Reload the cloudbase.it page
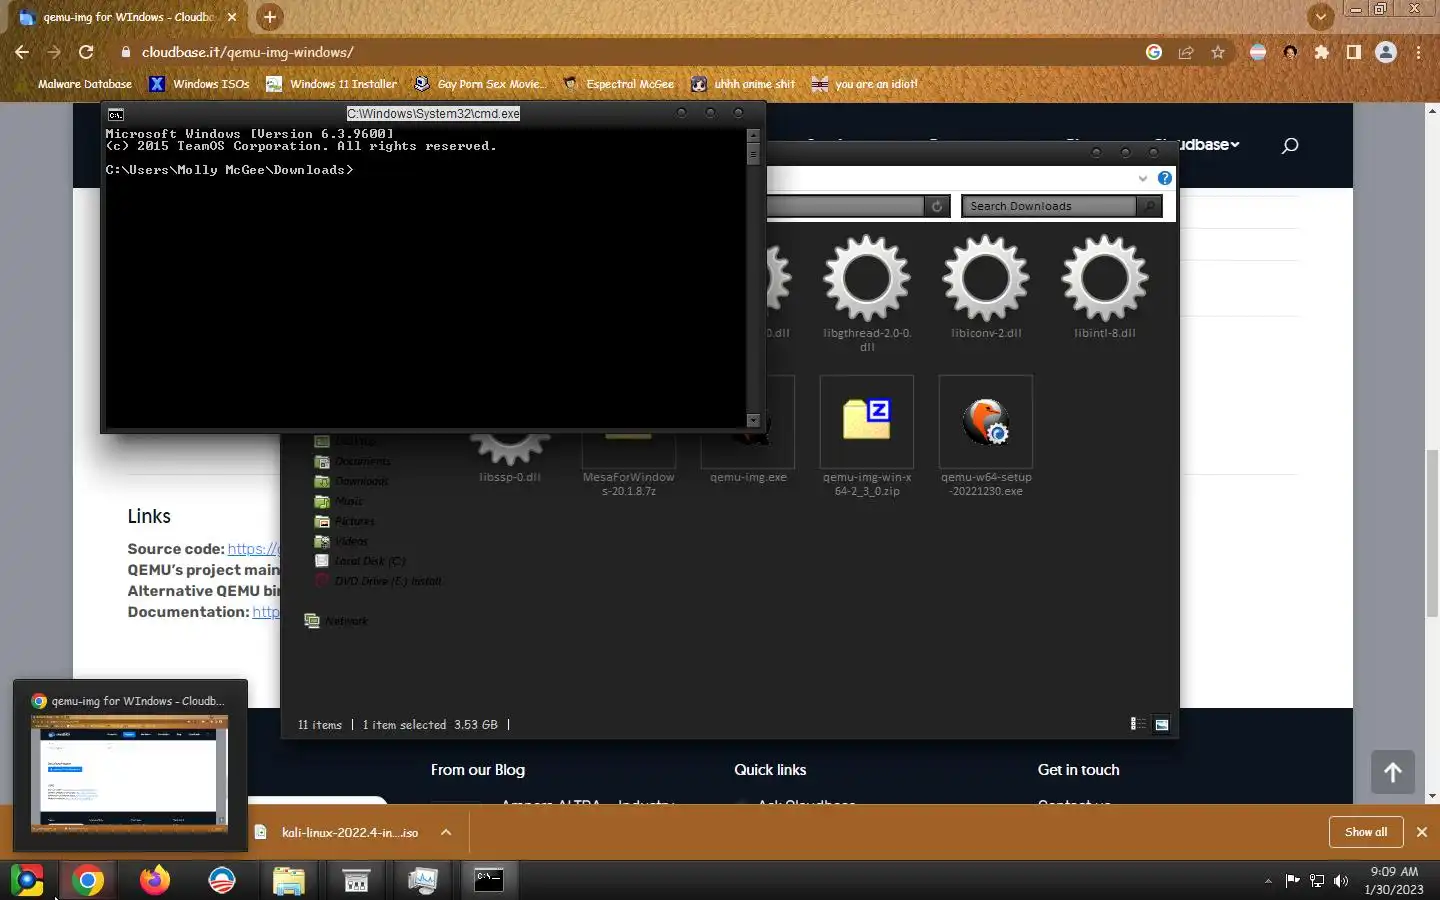Image resolution: width=1440 pixels, height=900 pixels. coord(86,52)
